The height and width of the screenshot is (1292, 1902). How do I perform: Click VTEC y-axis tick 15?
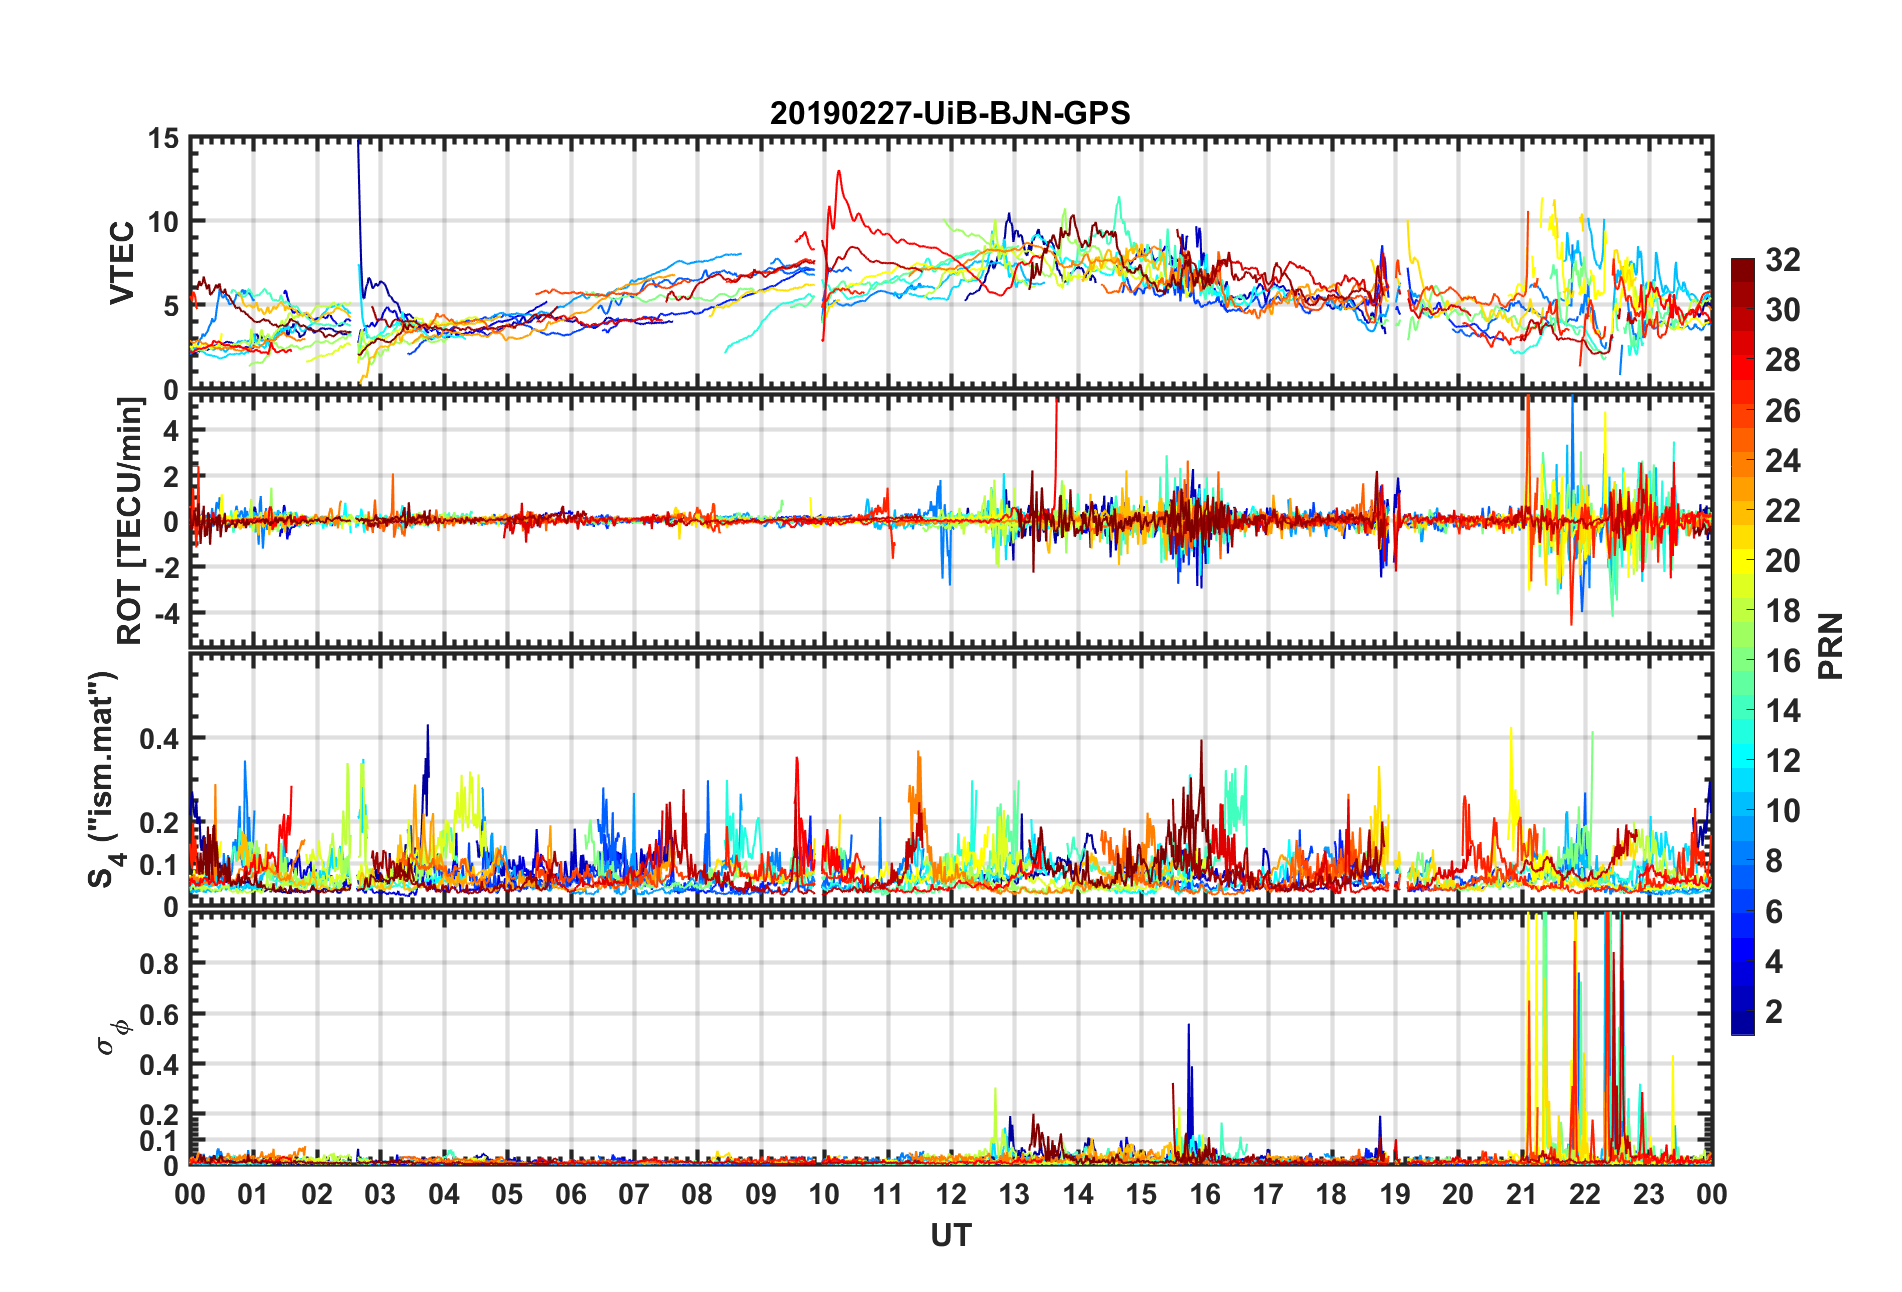coord(163,139)
